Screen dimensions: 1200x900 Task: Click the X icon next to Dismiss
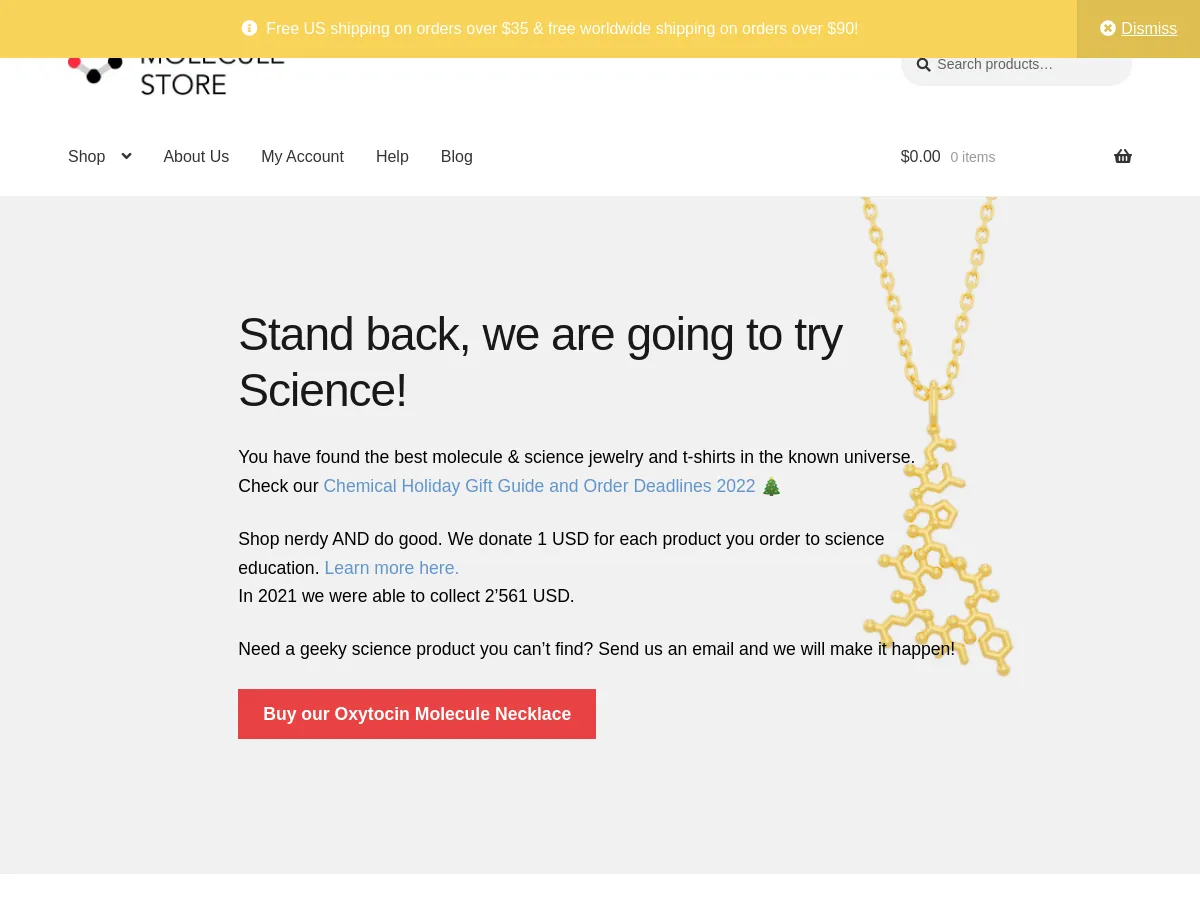[1107, 28]
